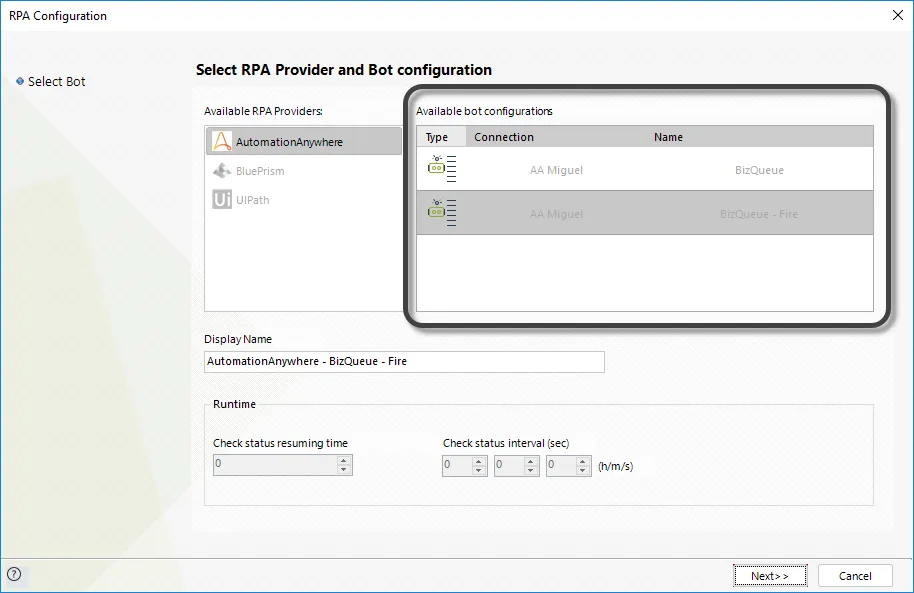Click the Select Bot step bullet
The height and width of the screenshot is (593, 914).
pos(20,81)
